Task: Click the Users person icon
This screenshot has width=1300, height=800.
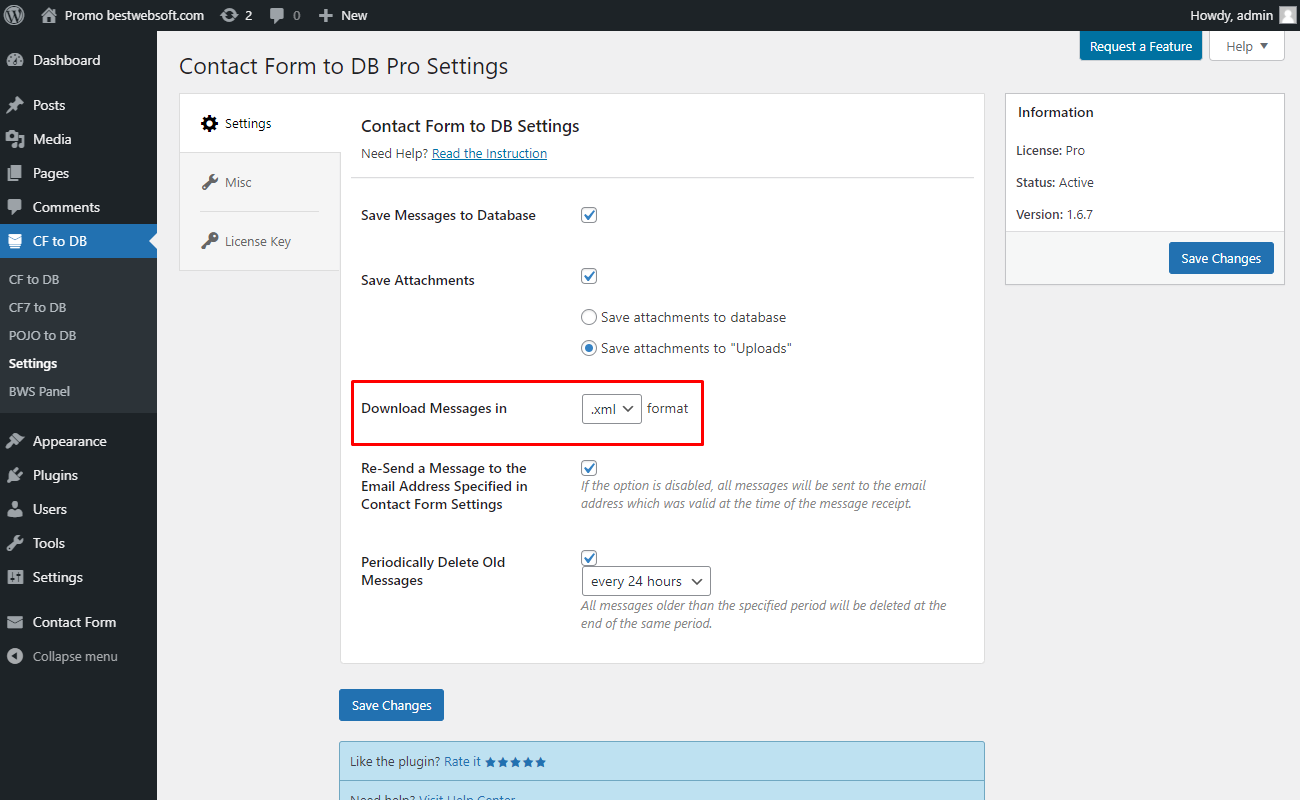Action: 15,509
